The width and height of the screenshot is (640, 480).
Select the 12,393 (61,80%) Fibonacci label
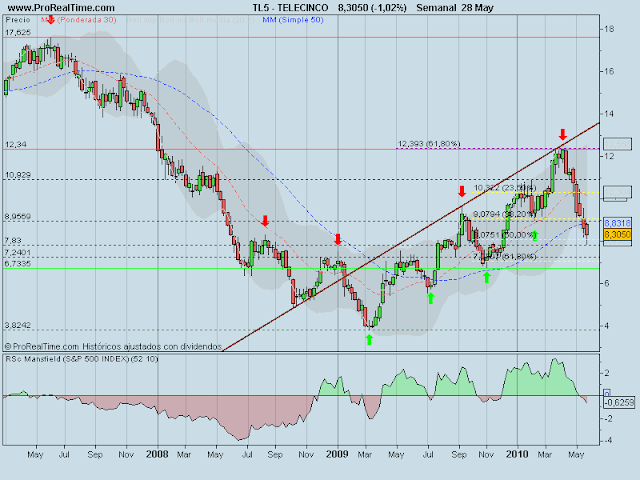(x=429, y=144)
